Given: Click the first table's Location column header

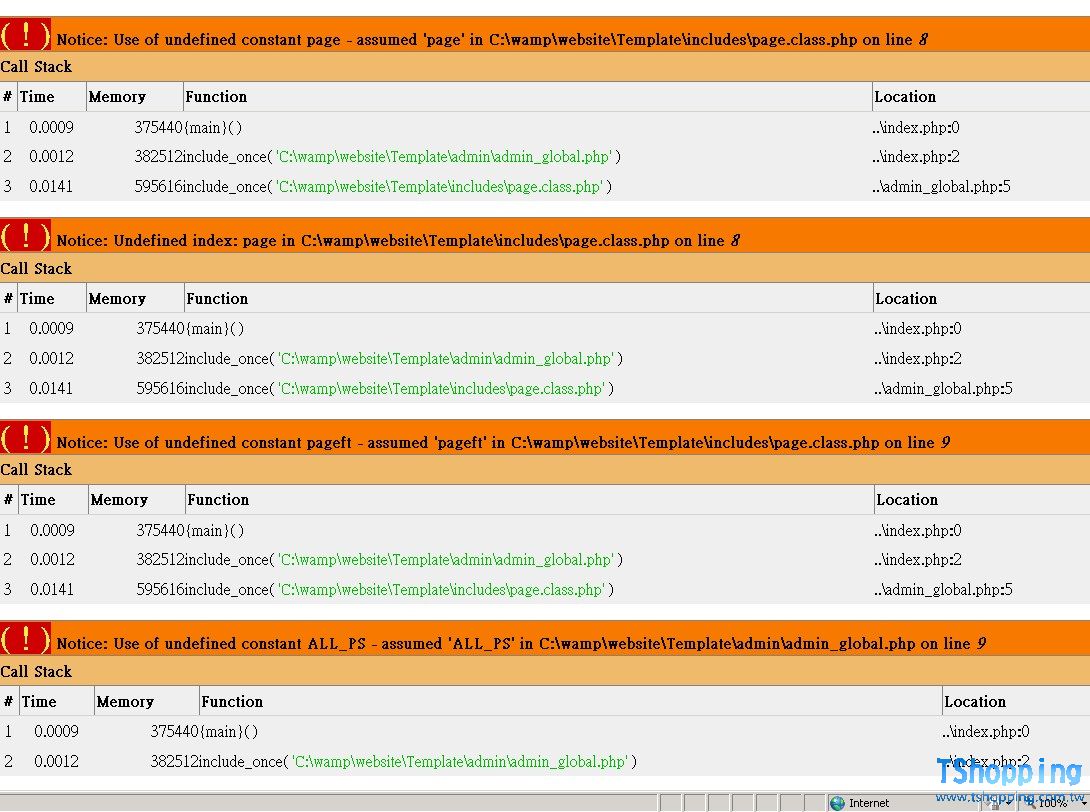Looking at the screenshot, I should [x=905, y=97].
